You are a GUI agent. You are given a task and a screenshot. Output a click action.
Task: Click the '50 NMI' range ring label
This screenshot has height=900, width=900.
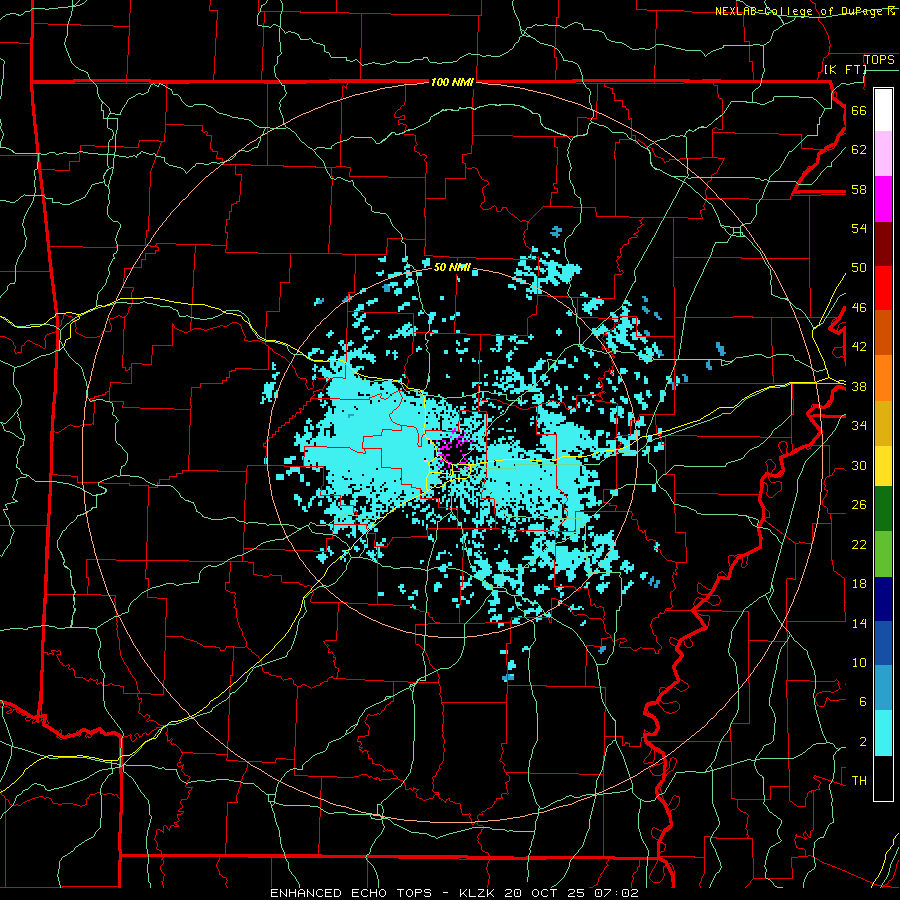(x=452, y=267)
